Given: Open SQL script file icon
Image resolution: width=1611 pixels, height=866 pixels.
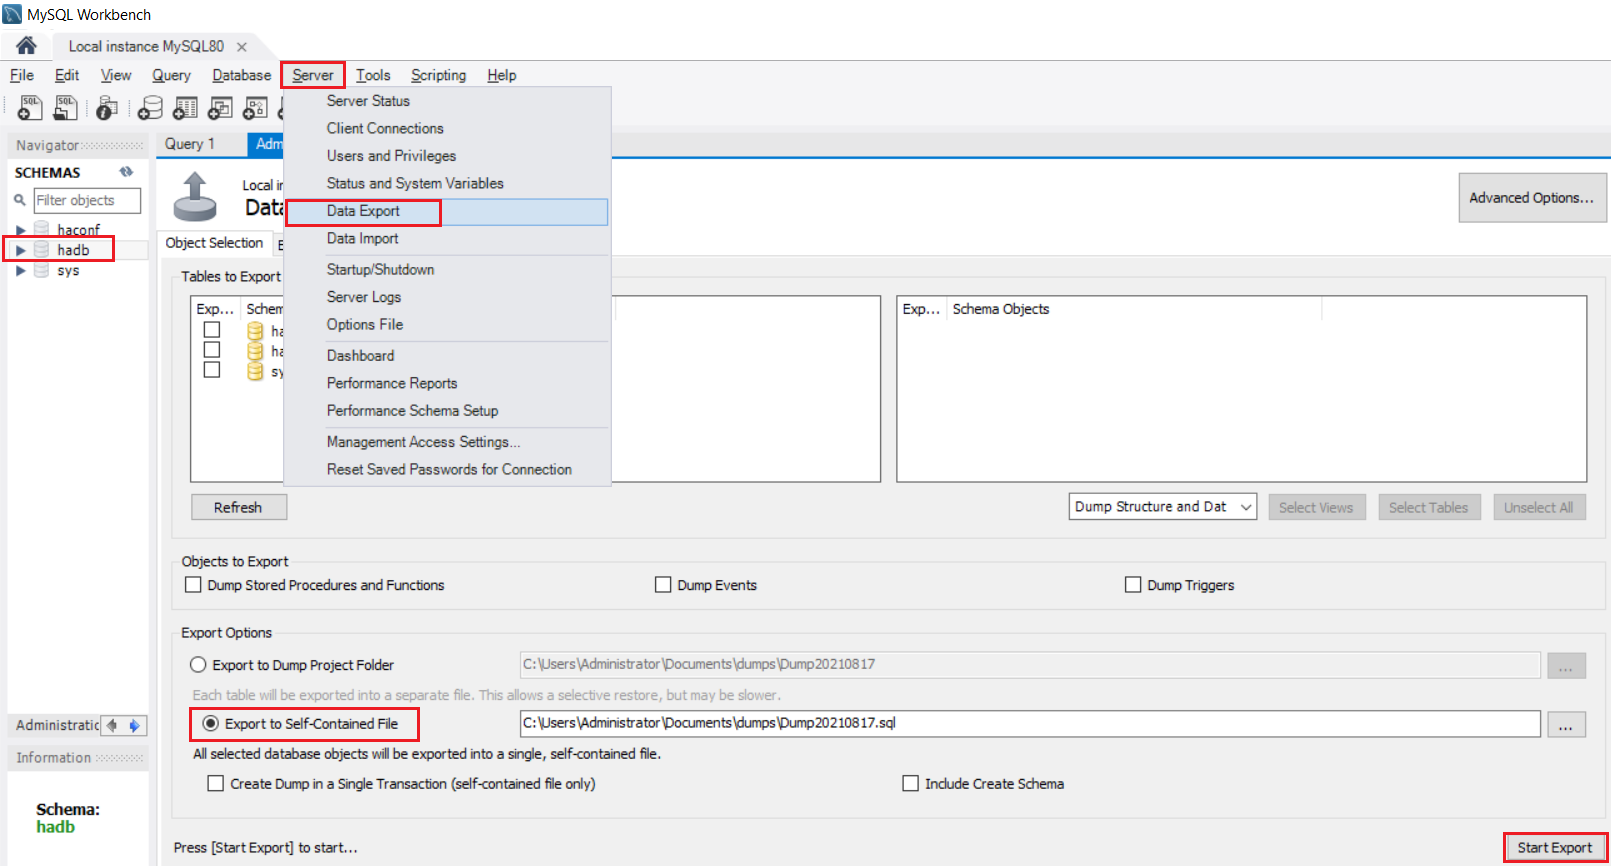Looking at the screenshot, I should [x=66, y=107].
